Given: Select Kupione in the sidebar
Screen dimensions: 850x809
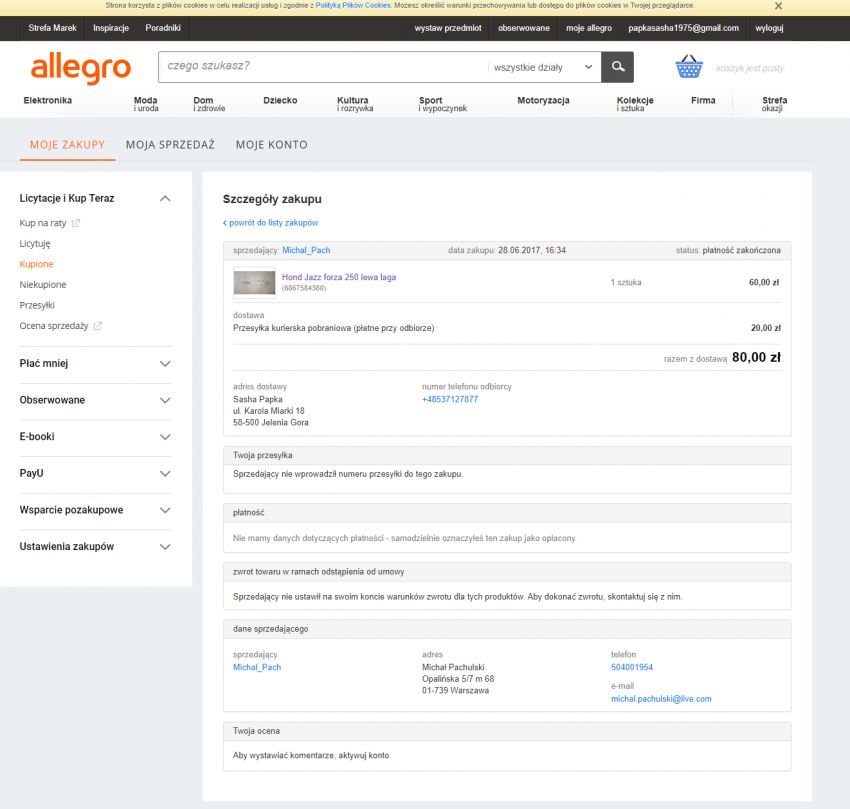Looking at the screenshot, I should pyautogui.click(x=36, y=264).
